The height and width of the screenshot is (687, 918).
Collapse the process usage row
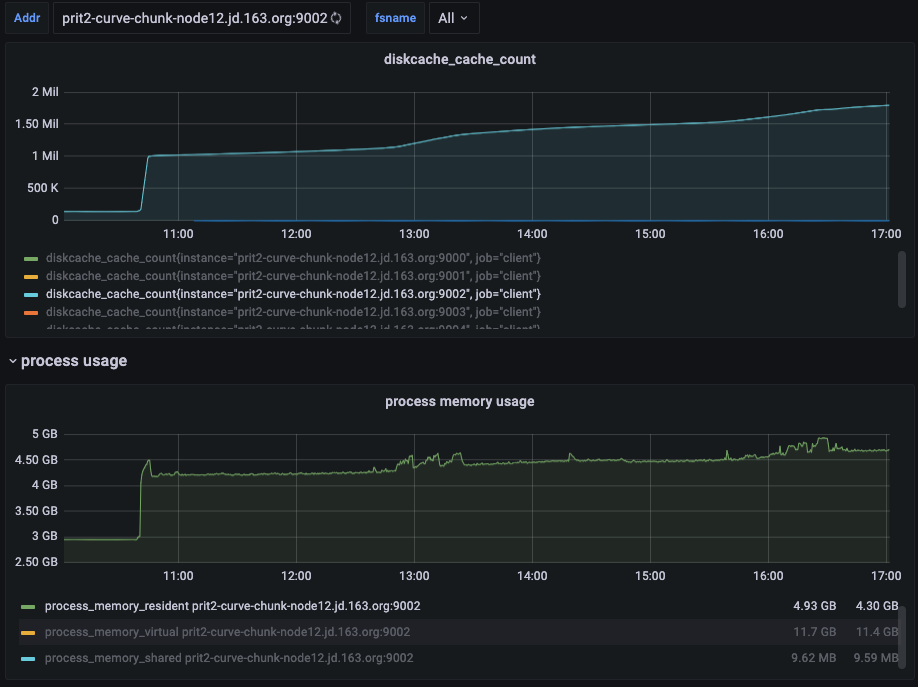click(x=13, y=361)
